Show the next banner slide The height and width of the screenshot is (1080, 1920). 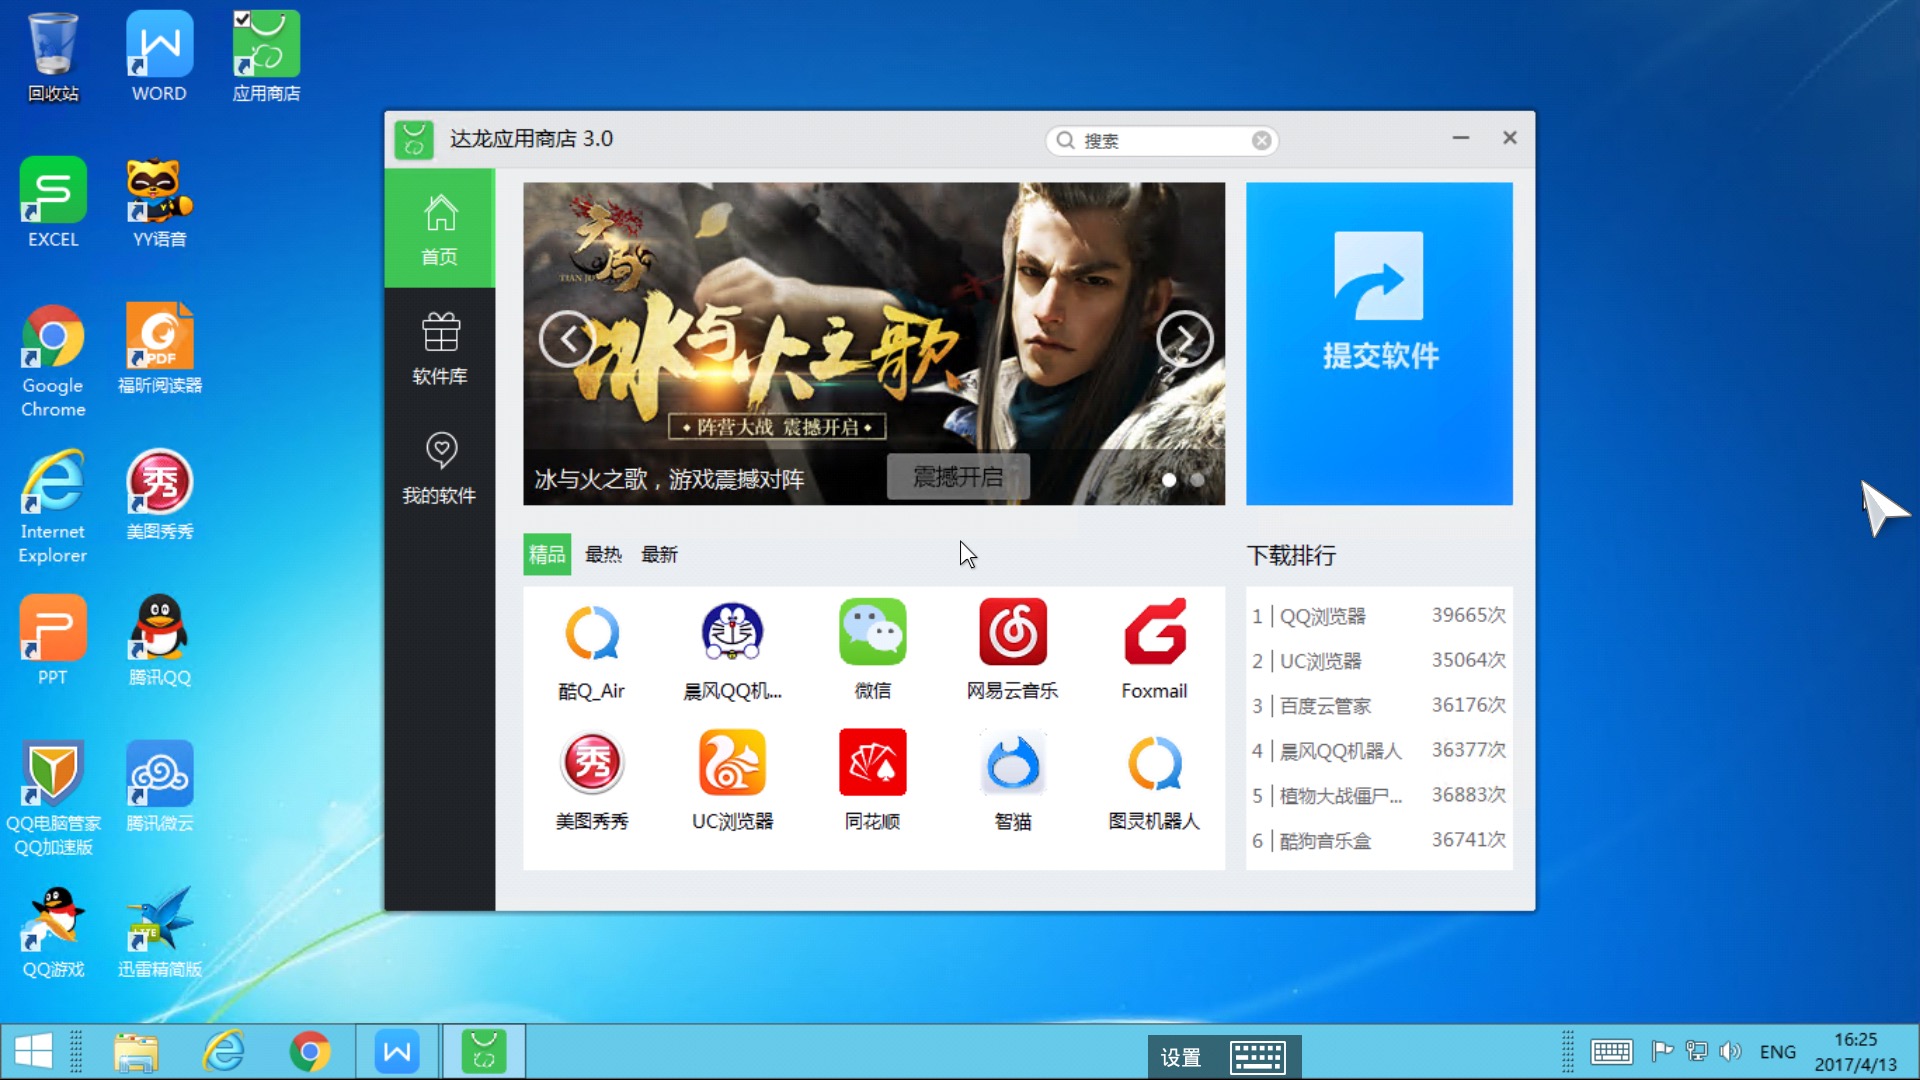pos(1185,340)
